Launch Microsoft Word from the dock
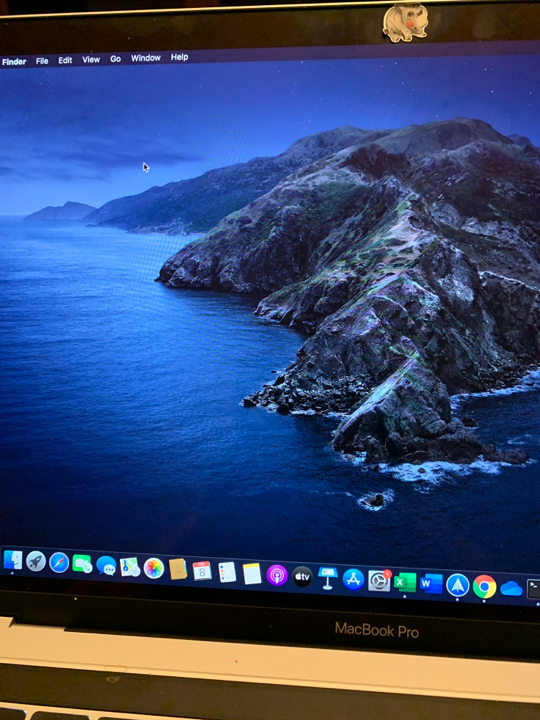This screenshot has height=720, width=540. (x=431, y=584)
